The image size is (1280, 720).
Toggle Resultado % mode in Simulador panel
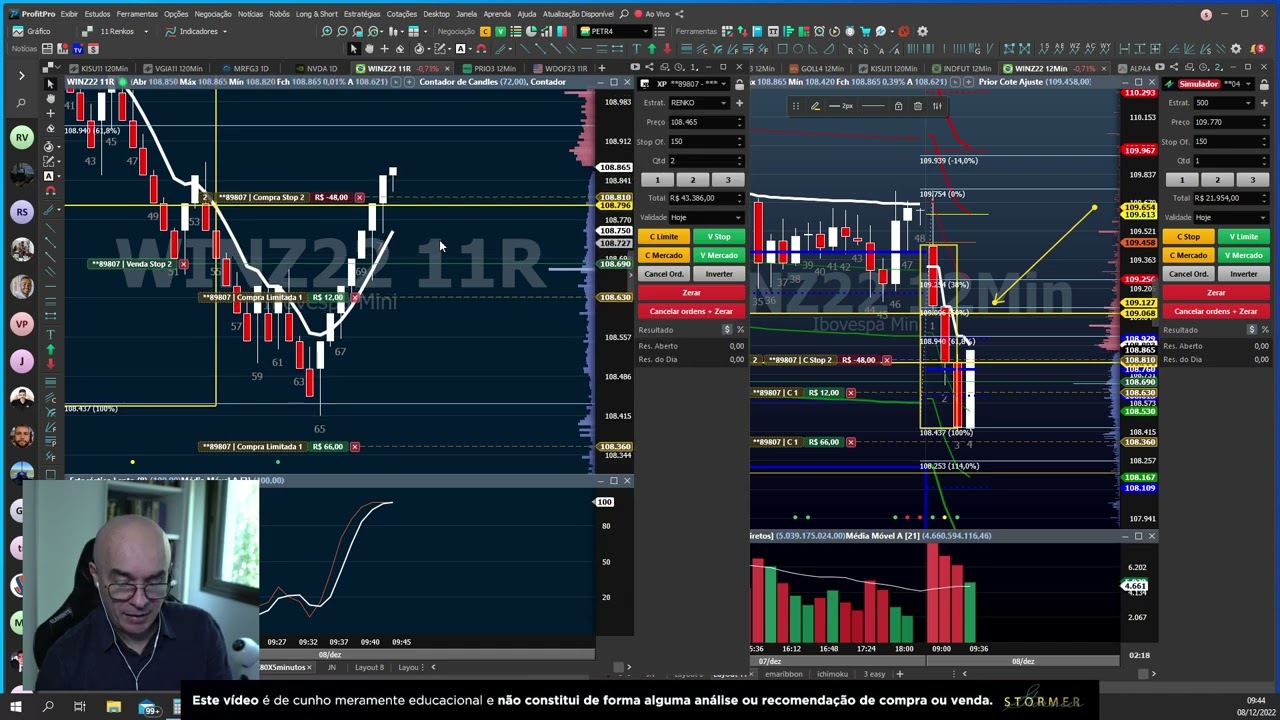1264,330
